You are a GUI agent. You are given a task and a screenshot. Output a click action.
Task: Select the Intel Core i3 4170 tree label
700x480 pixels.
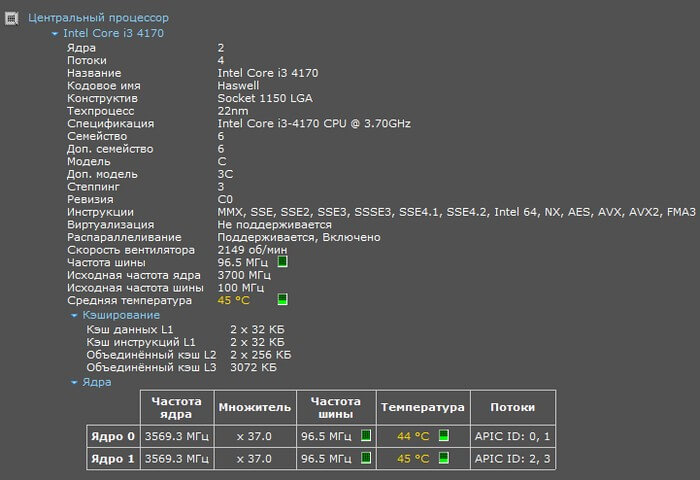point(113,33)
